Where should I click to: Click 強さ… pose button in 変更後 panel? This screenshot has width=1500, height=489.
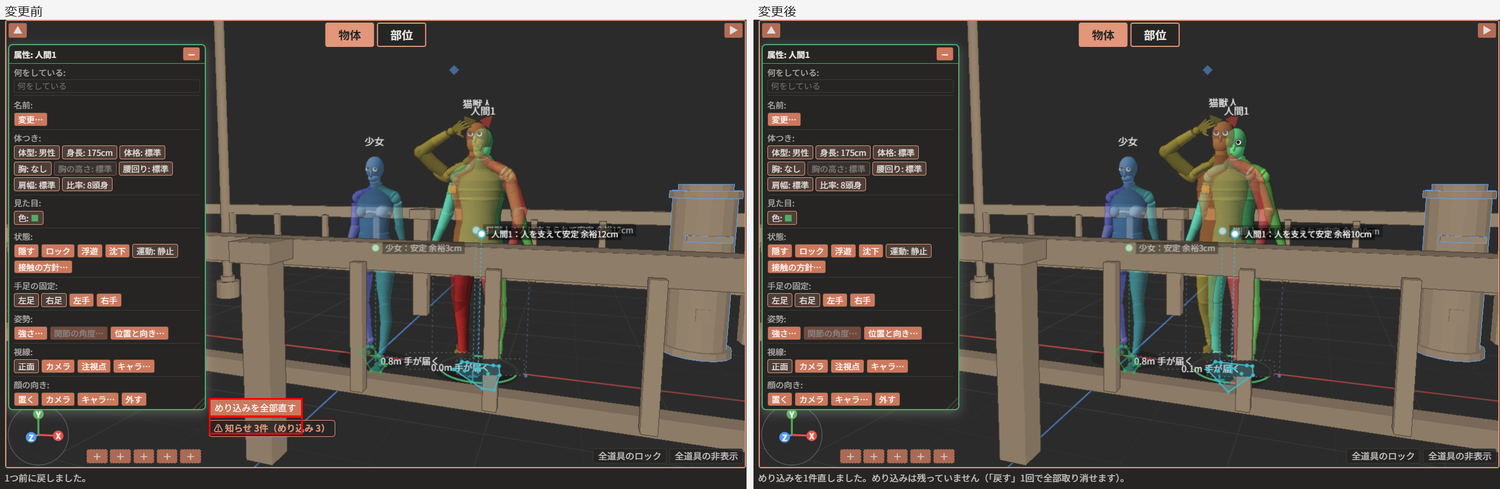pos(784,333)
